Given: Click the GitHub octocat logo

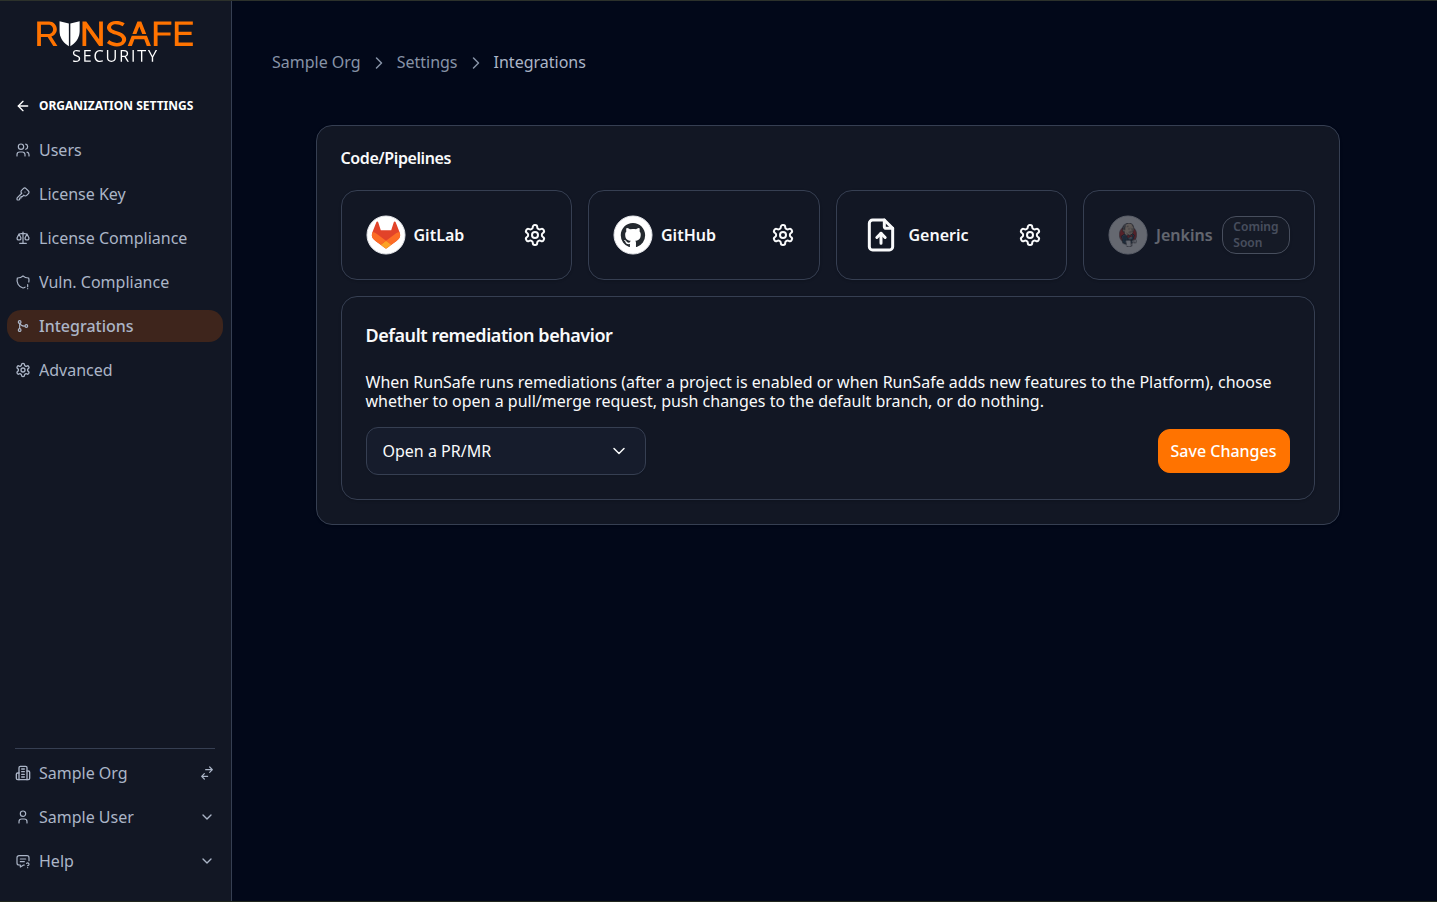Looking at the screenshot, I should point(633,235).
